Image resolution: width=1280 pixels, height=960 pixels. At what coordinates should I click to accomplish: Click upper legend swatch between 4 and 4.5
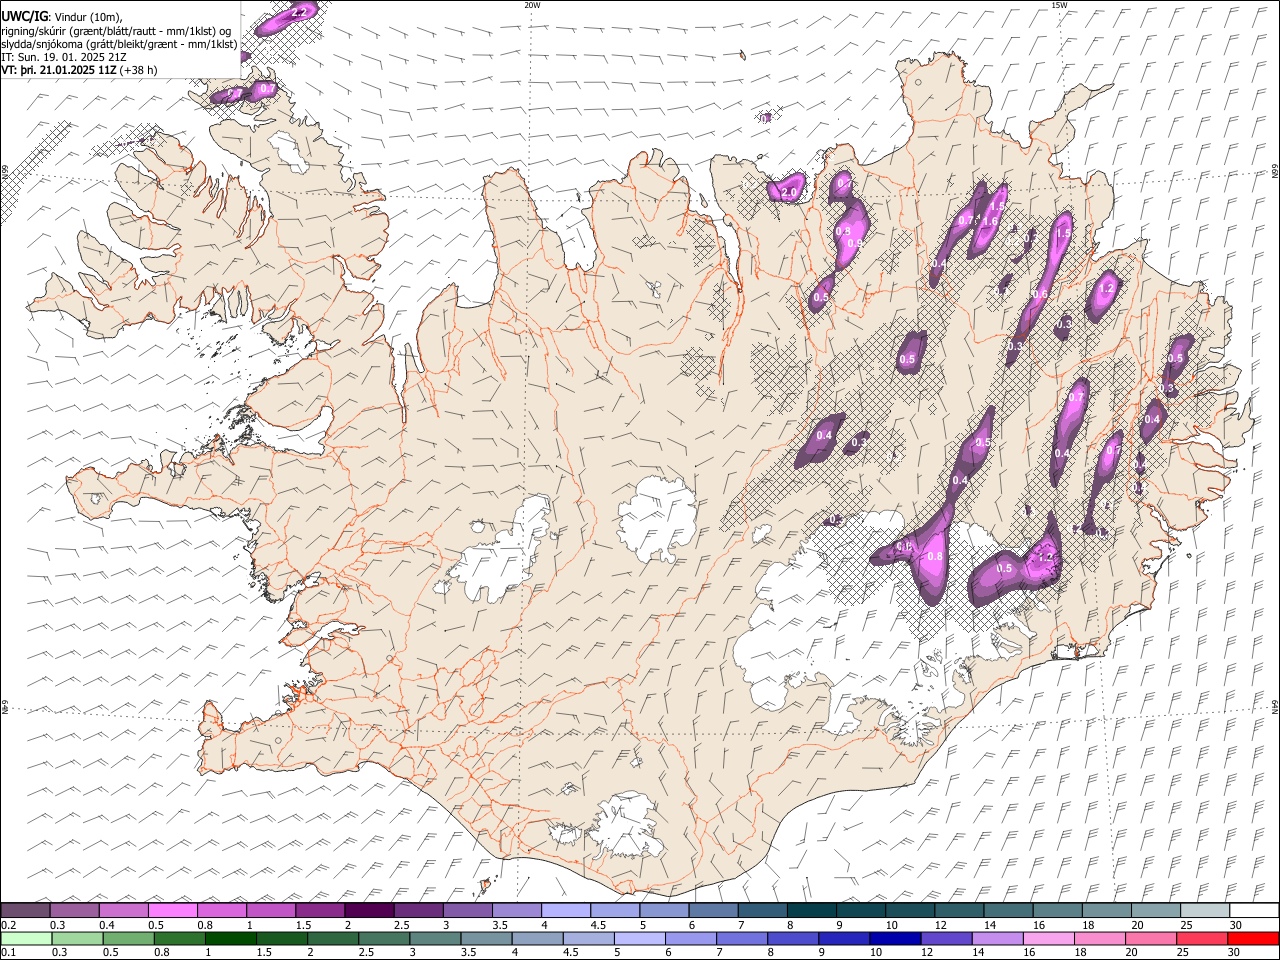(565, 910)
